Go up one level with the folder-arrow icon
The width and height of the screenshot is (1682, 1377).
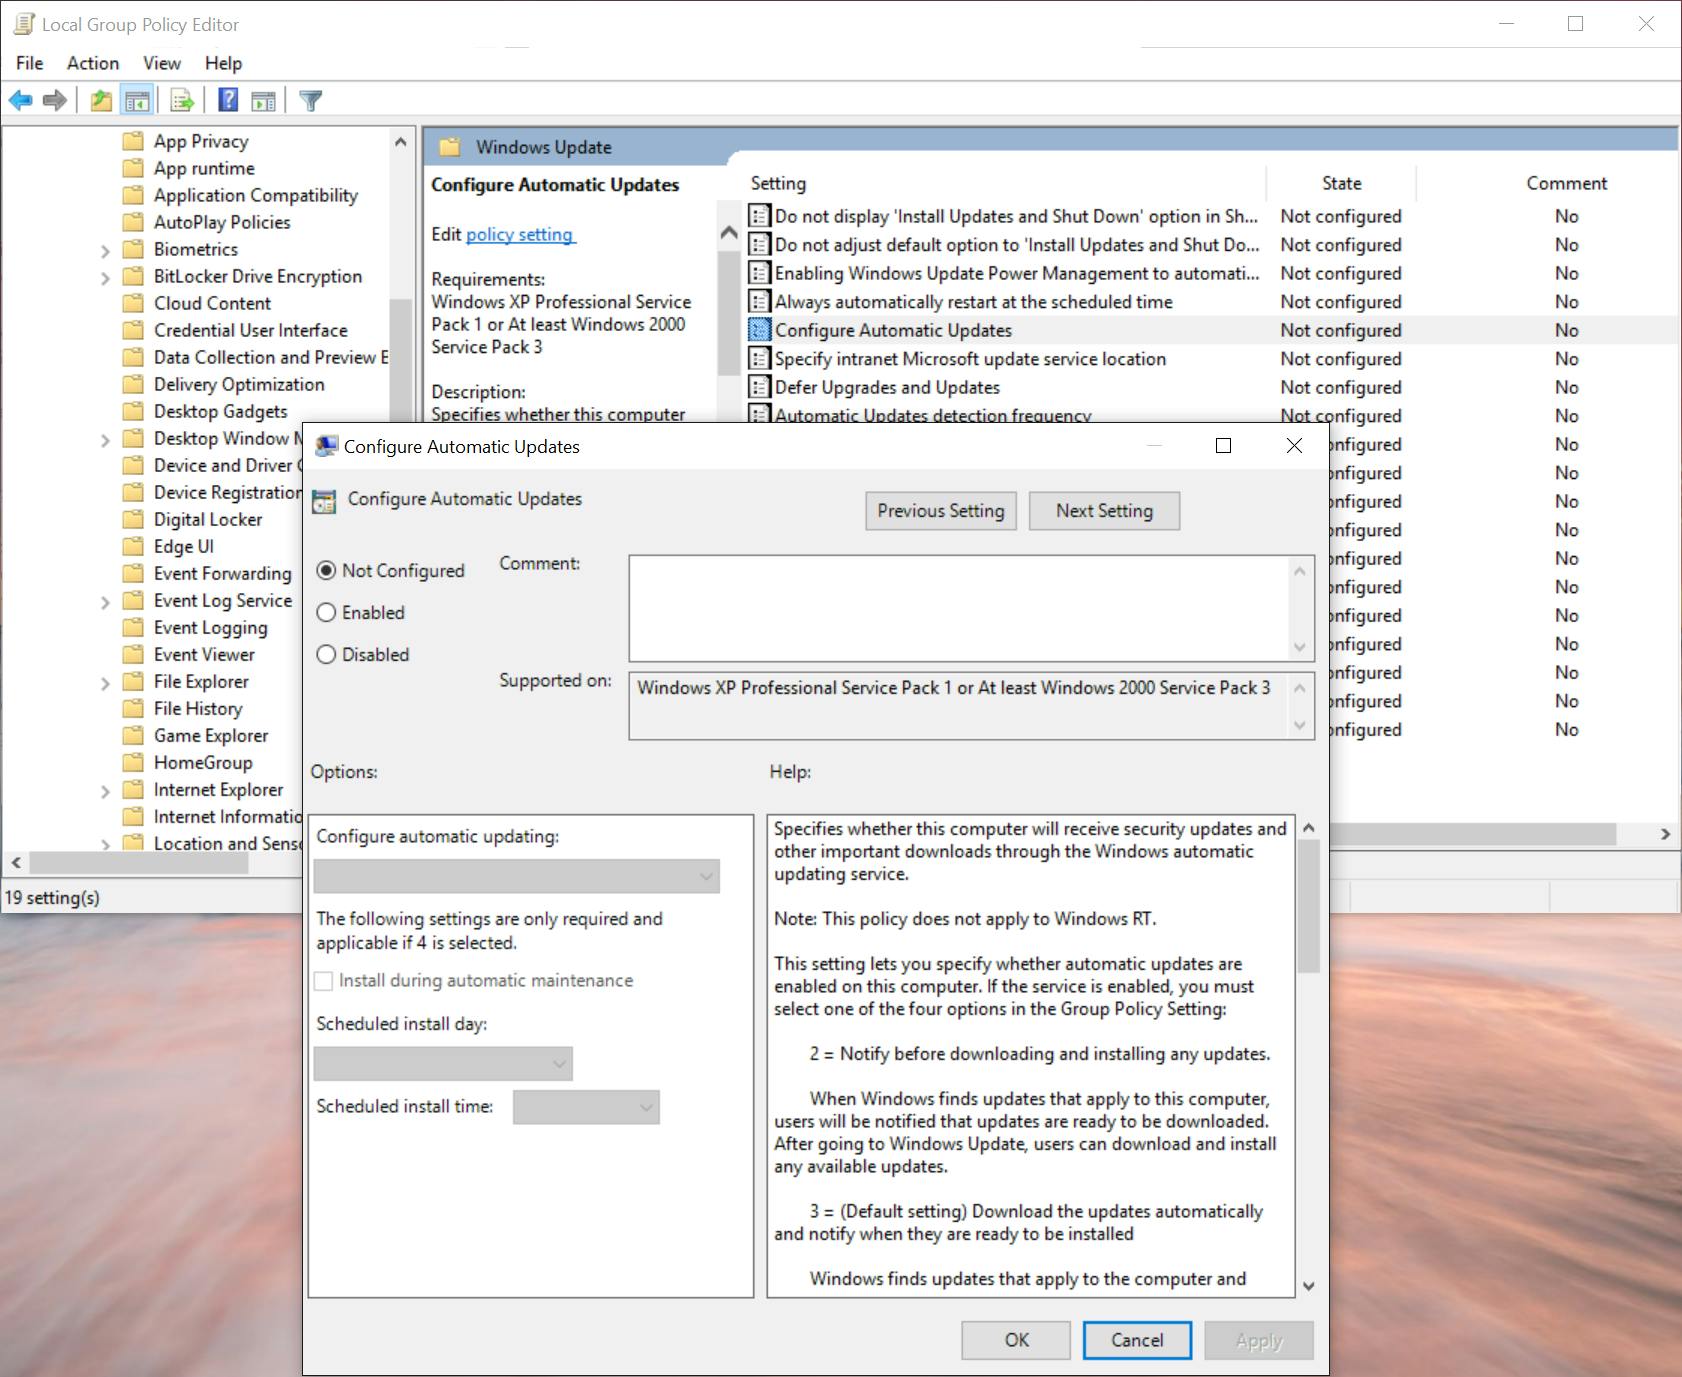[x=101, y=100]
